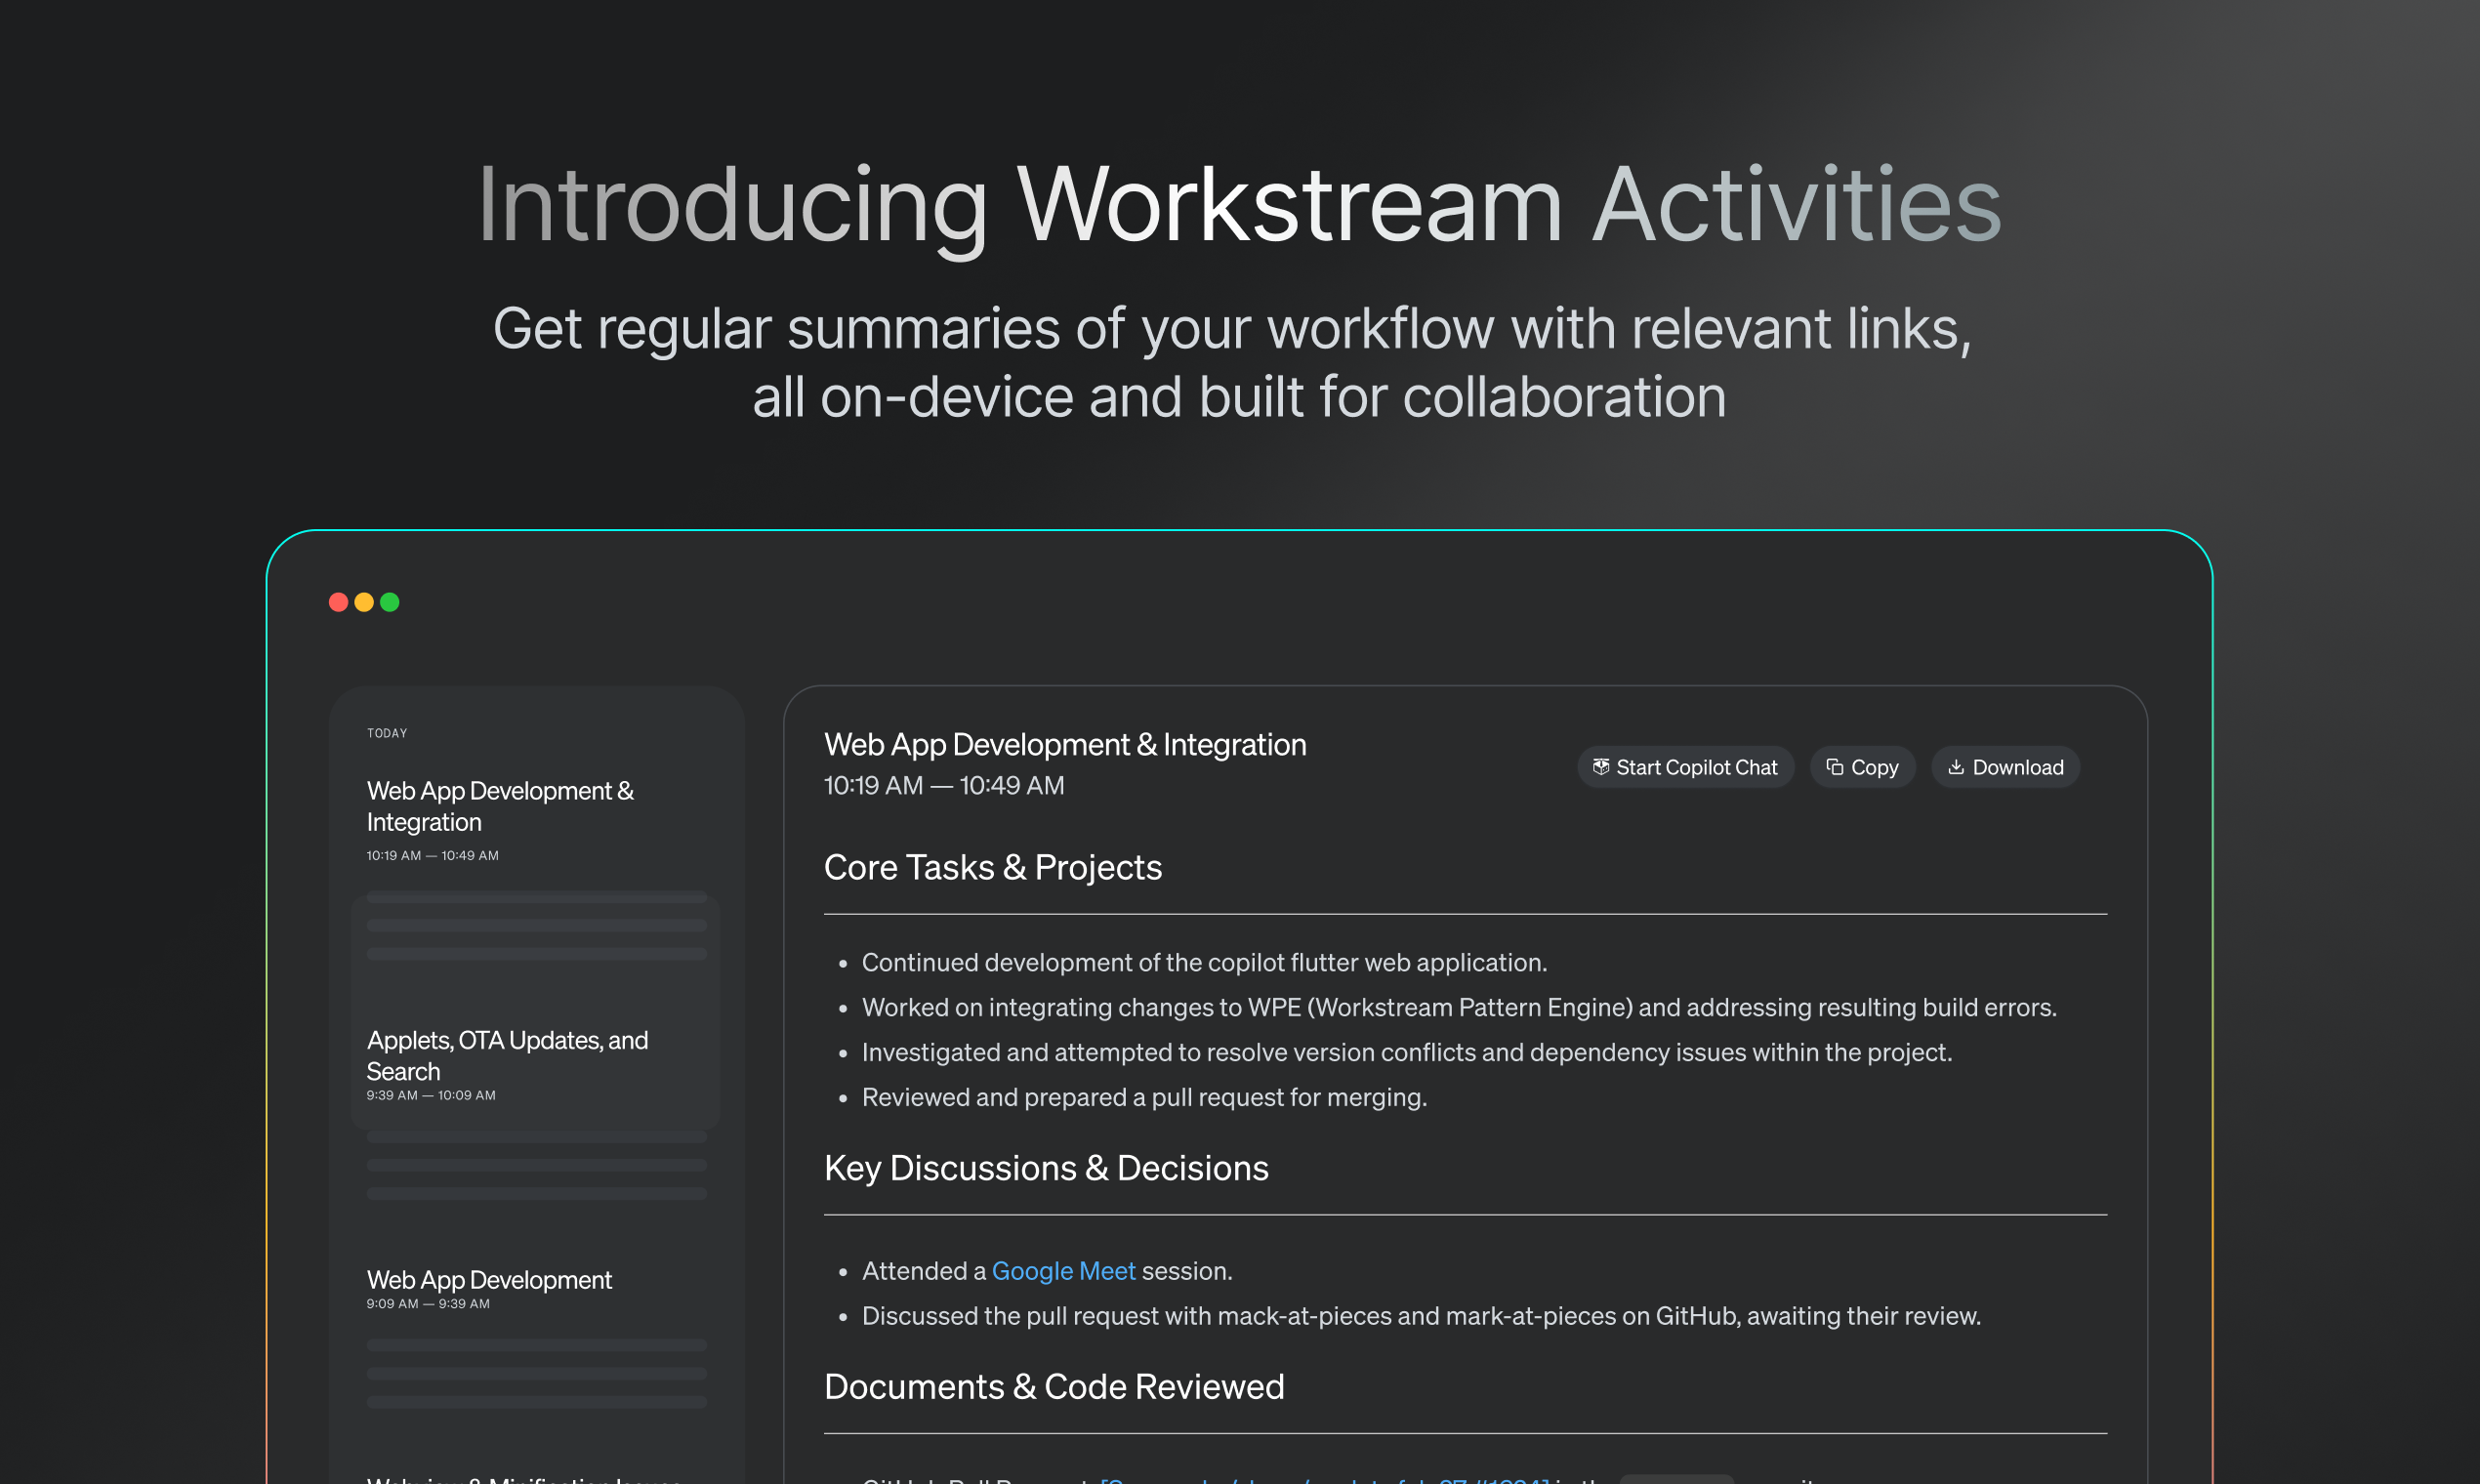2480x1484 pixels.
Task: Click the 10:19 AM — 10:49 AM time range in detail panel
Action: click(x=944, y=785)
